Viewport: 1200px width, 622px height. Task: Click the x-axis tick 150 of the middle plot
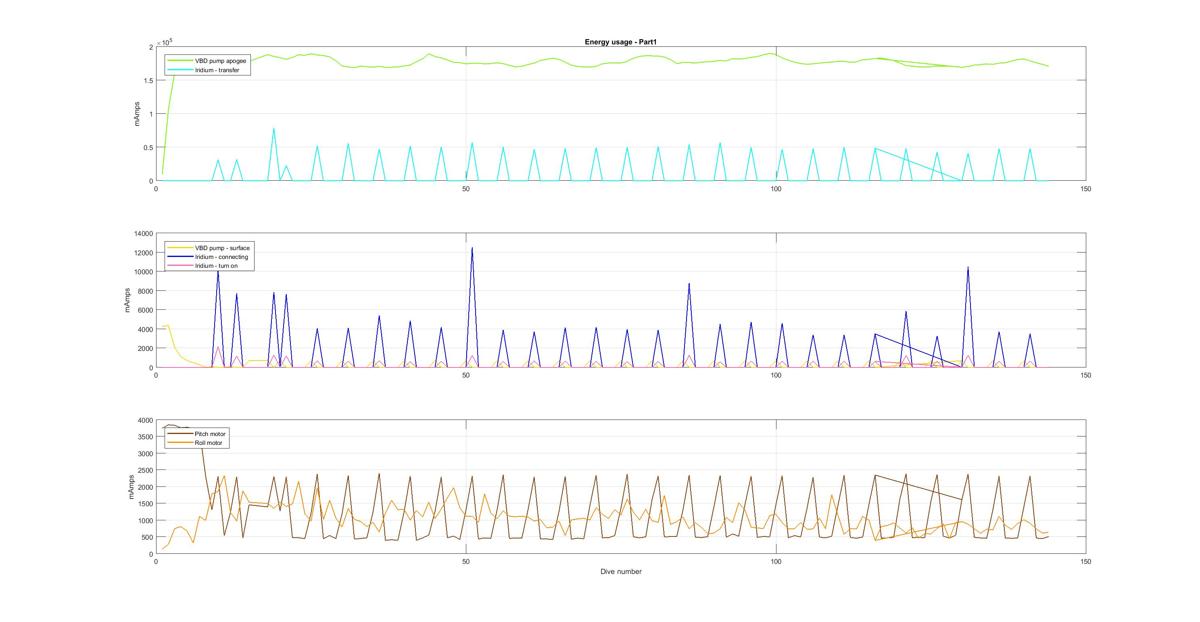point(1086,375)
